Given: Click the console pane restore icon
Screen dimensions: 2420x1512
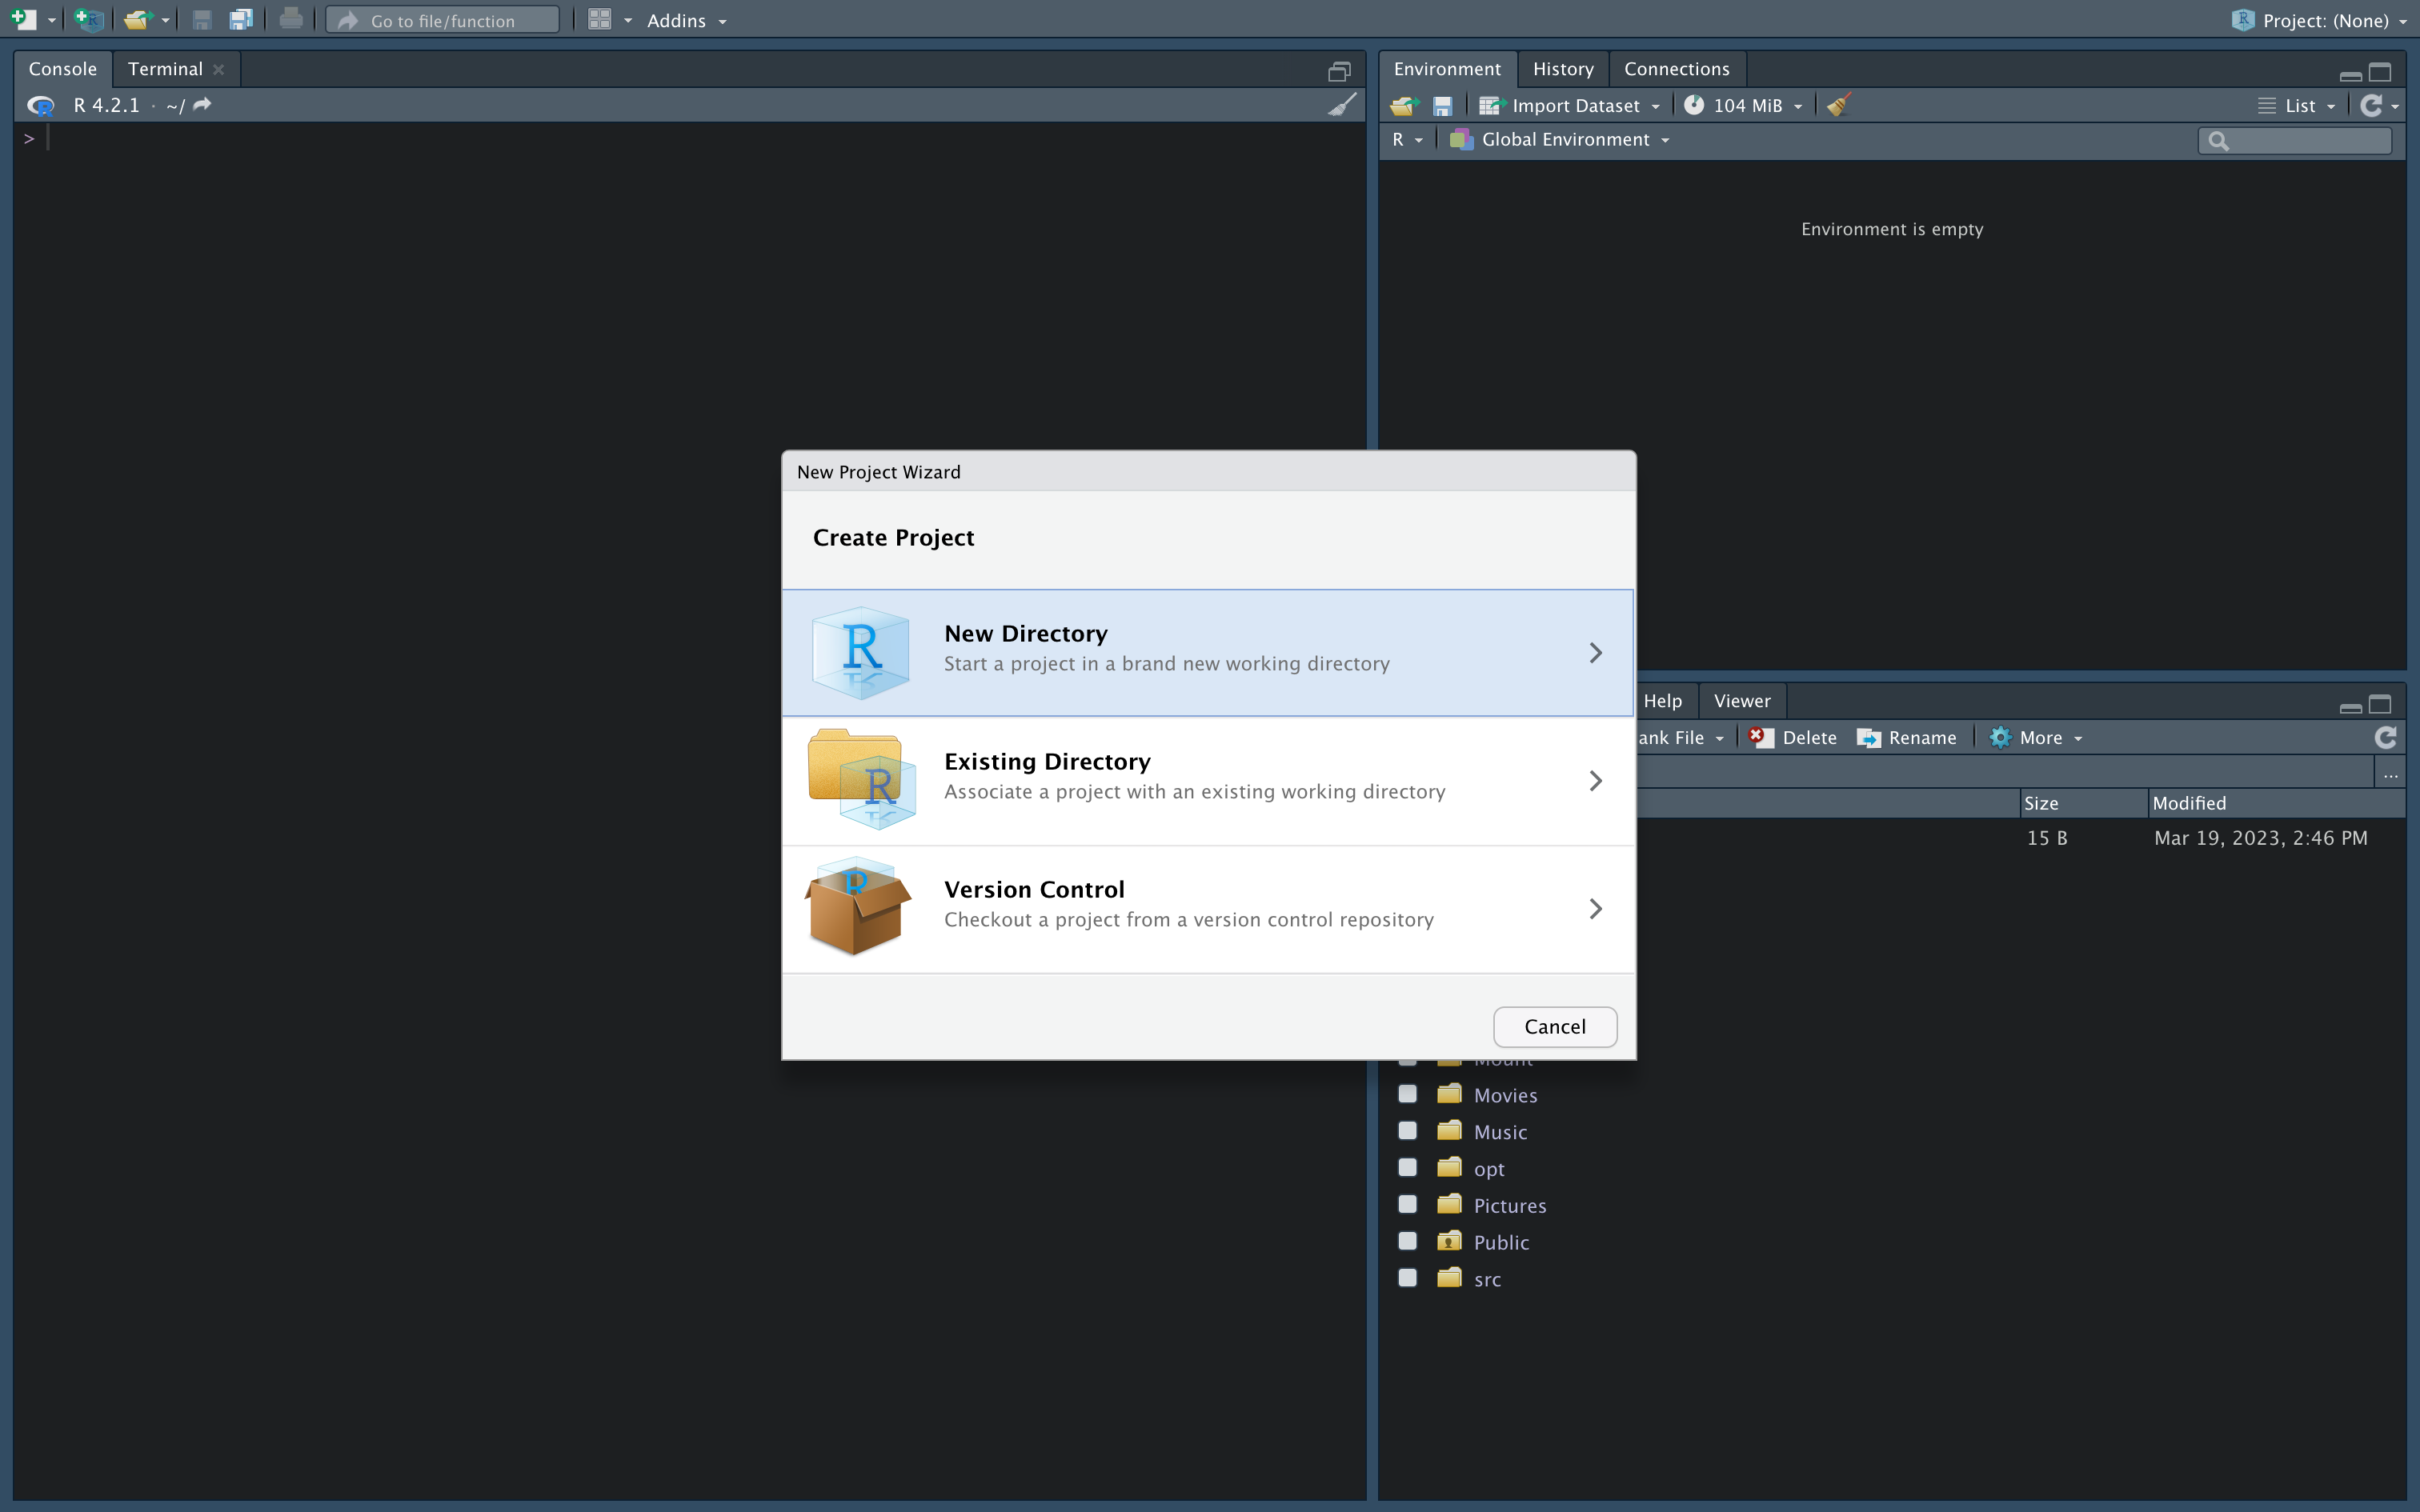Looking at the screenshot, I should (1339, 71).
